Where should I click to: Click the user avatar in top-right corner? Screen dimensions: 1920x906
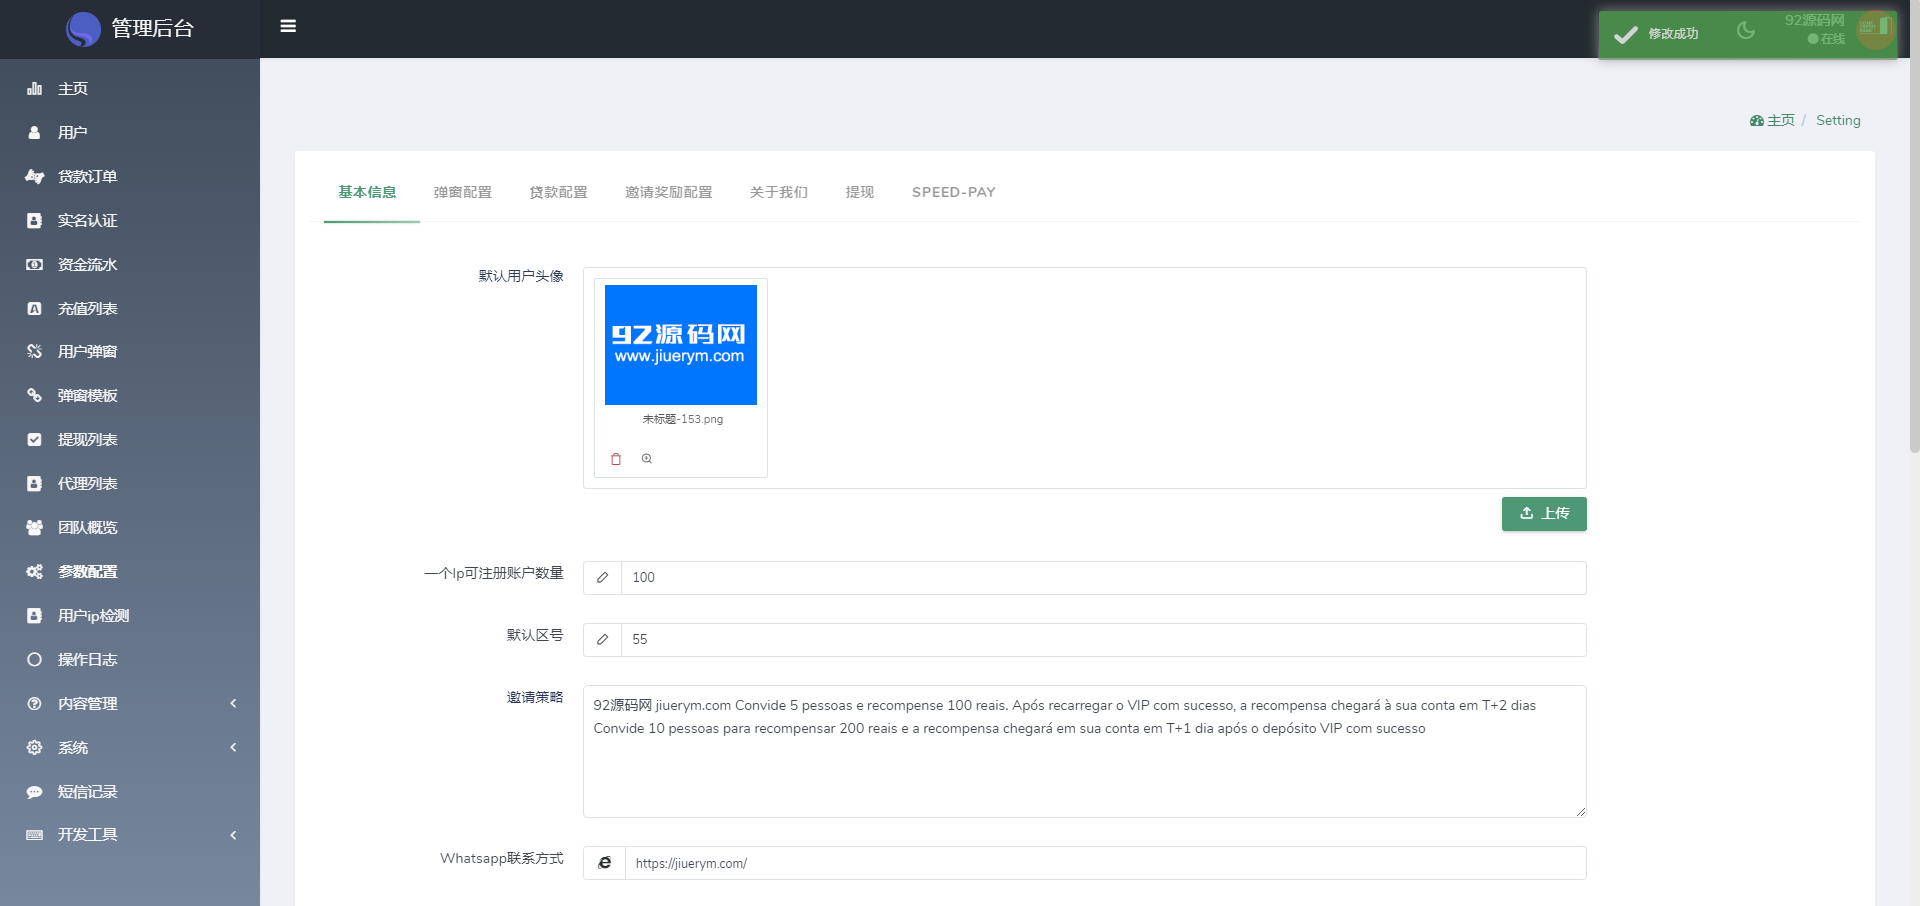click(1876, 29)
